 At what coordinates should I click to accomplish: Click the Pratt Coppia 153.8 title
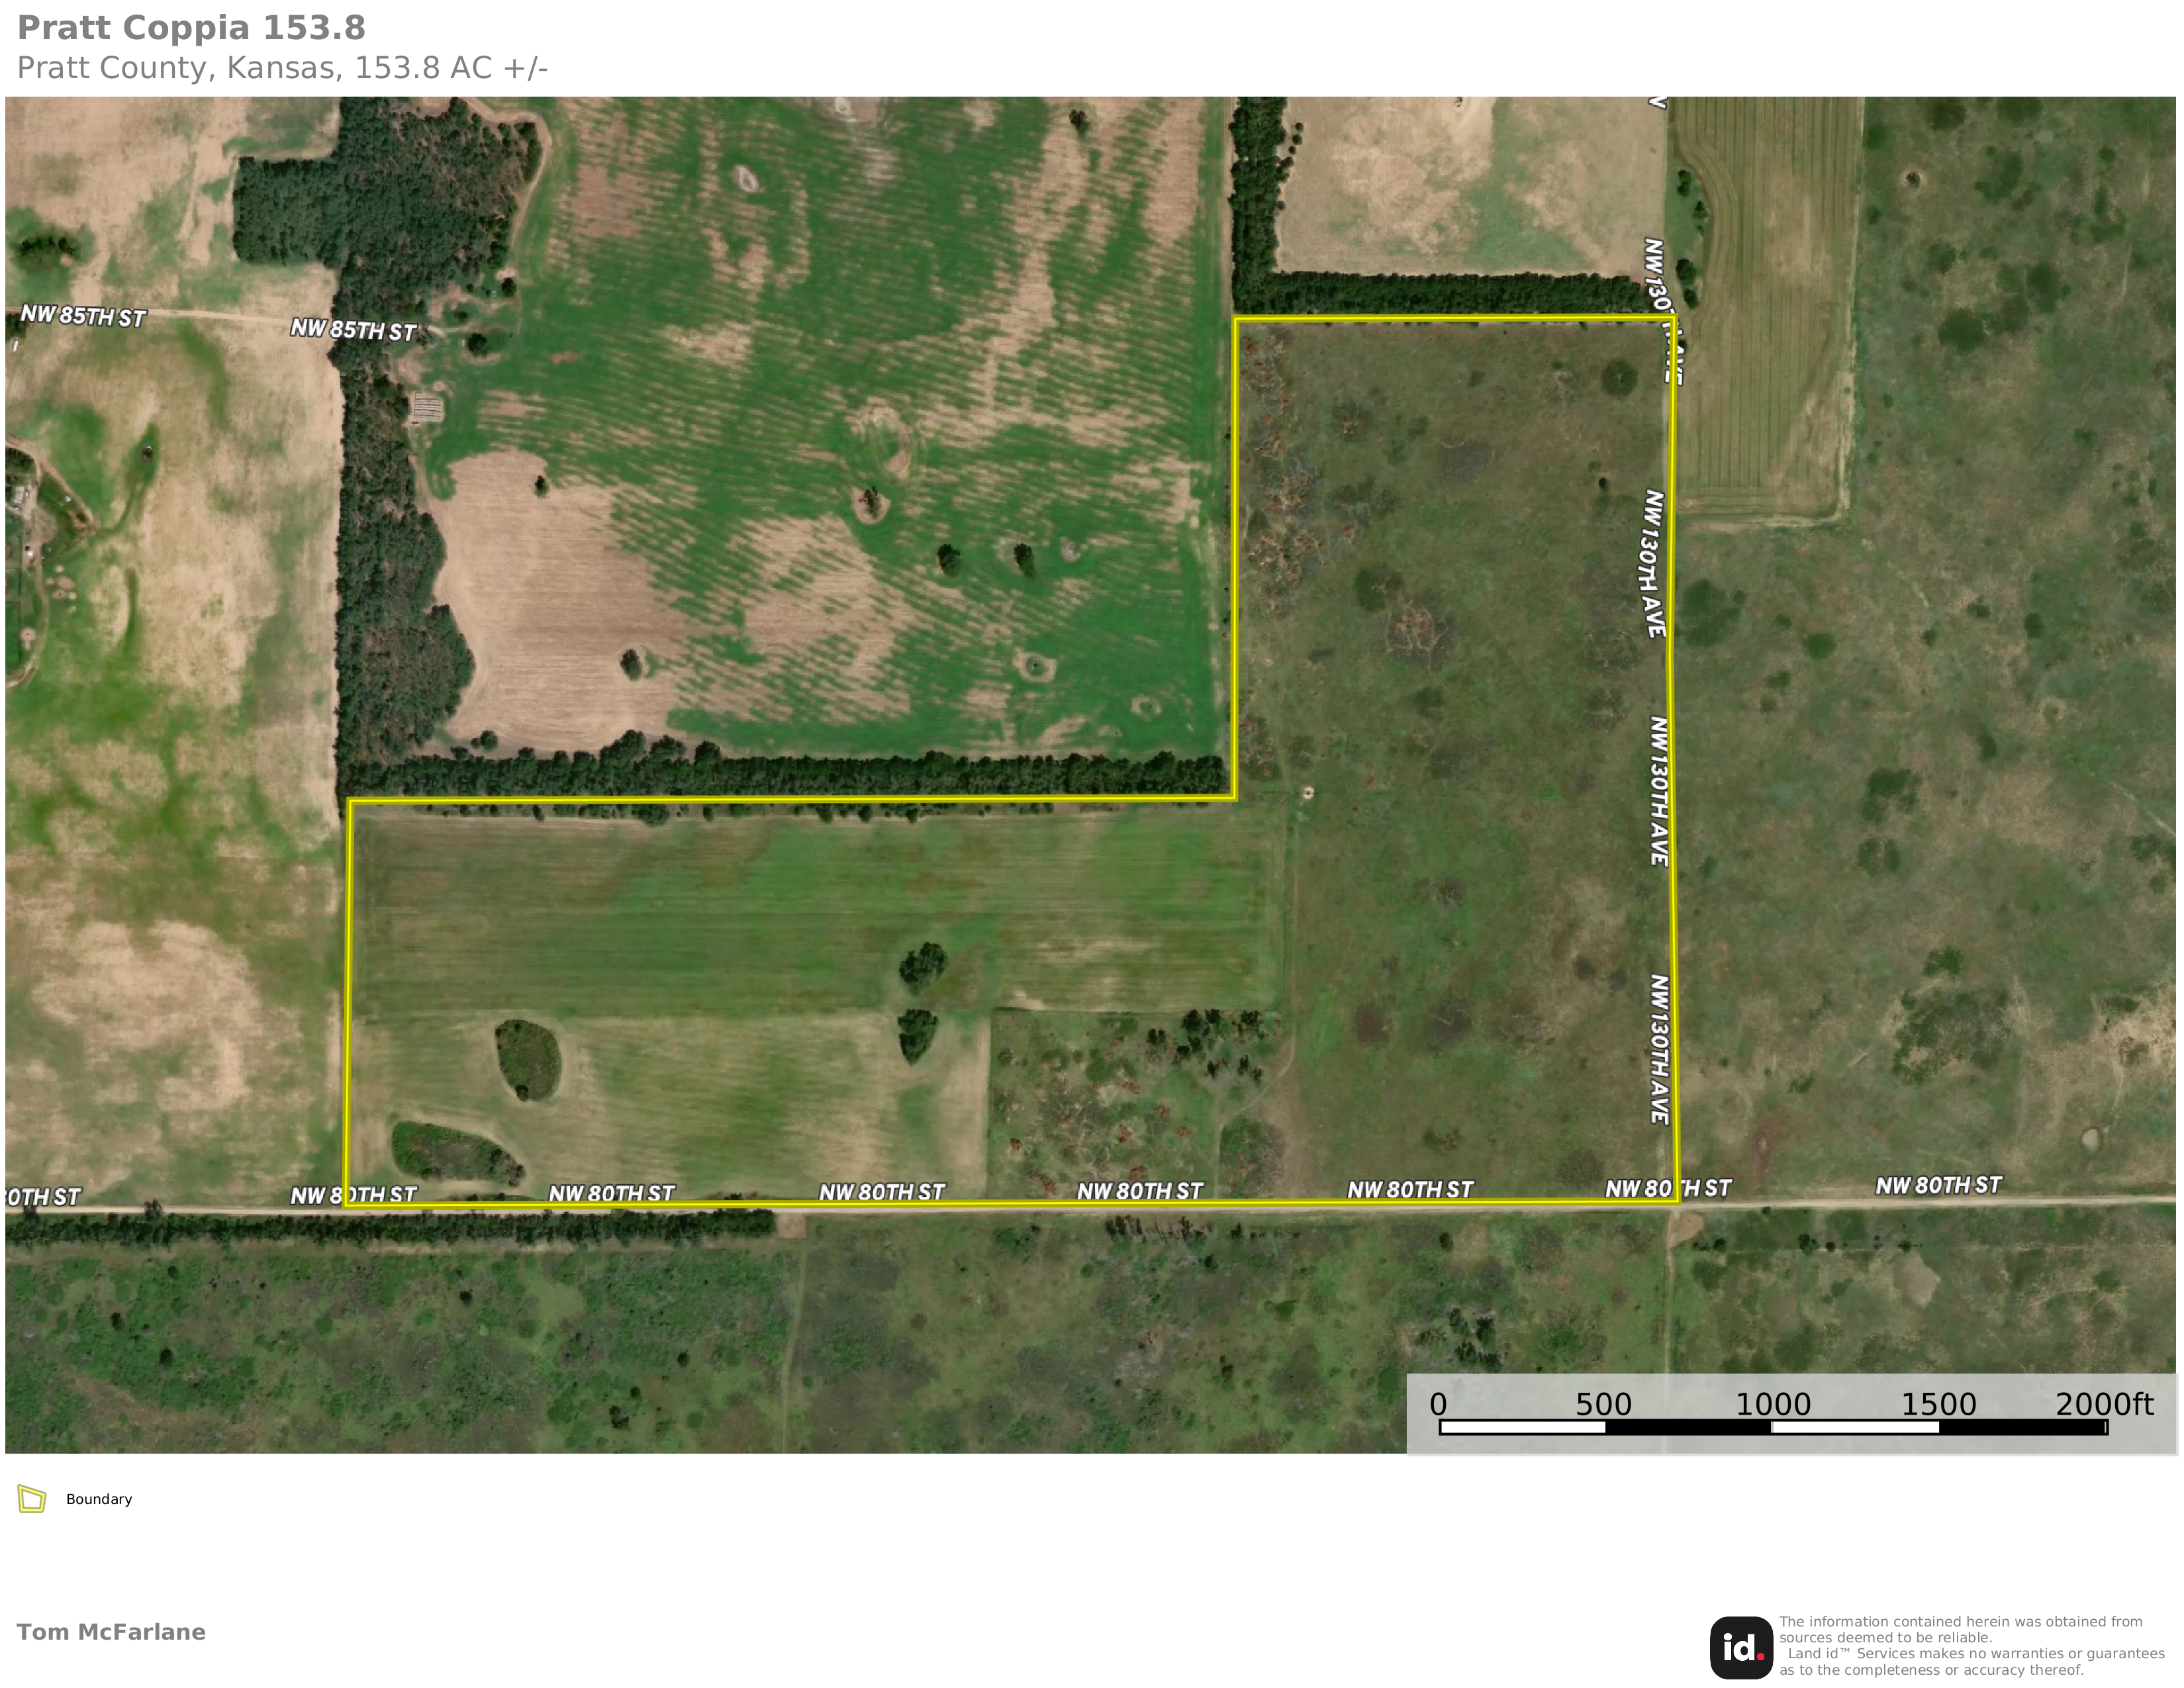click(x=191, y=28)
